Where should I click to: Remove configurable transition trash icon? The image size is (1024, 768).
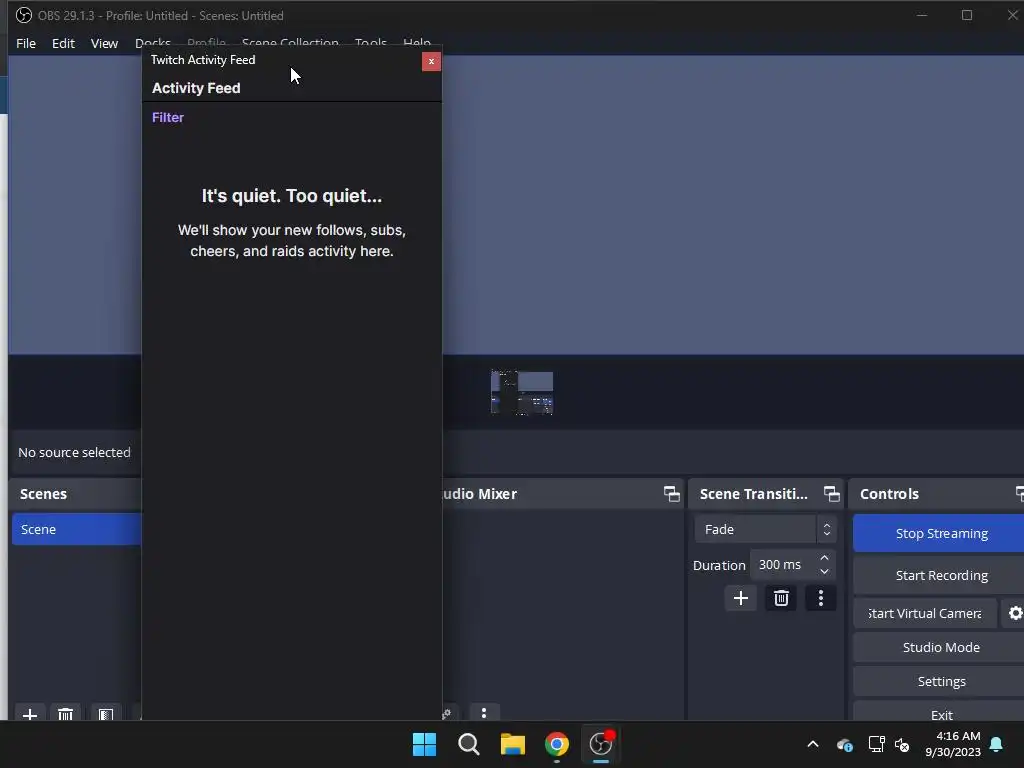[781, 598]
